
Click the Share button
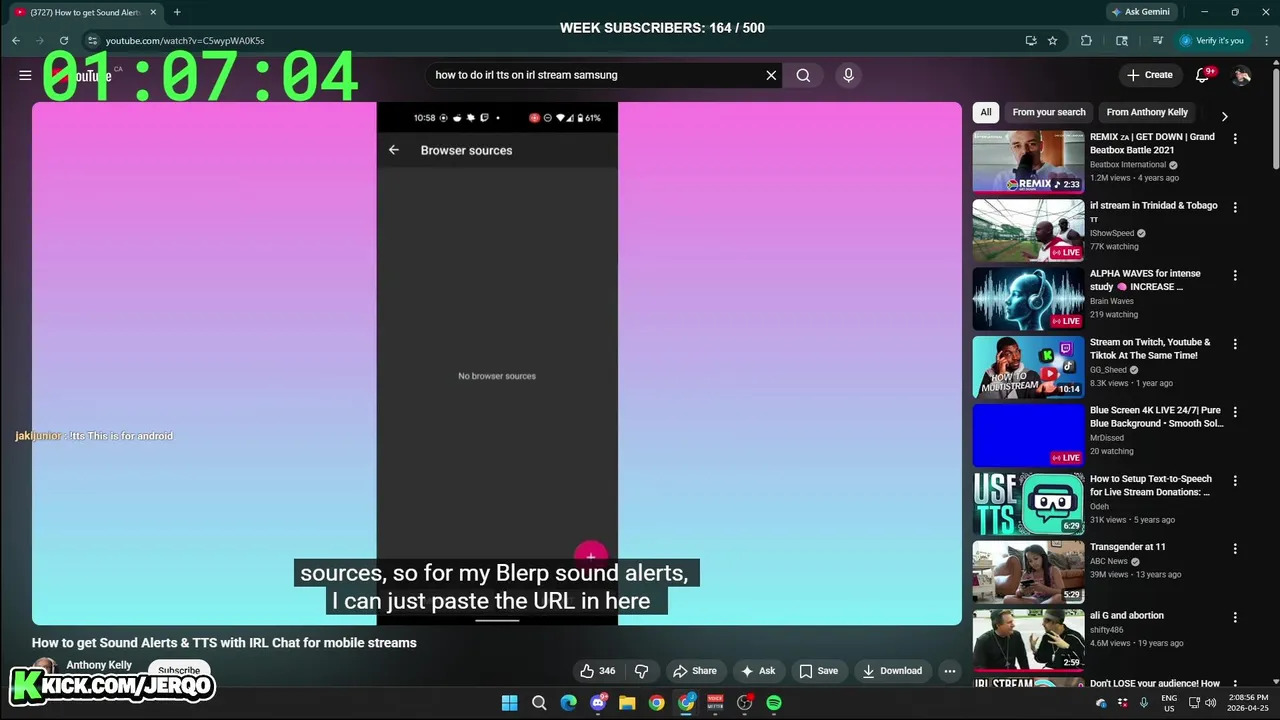[x=695, y=671]
